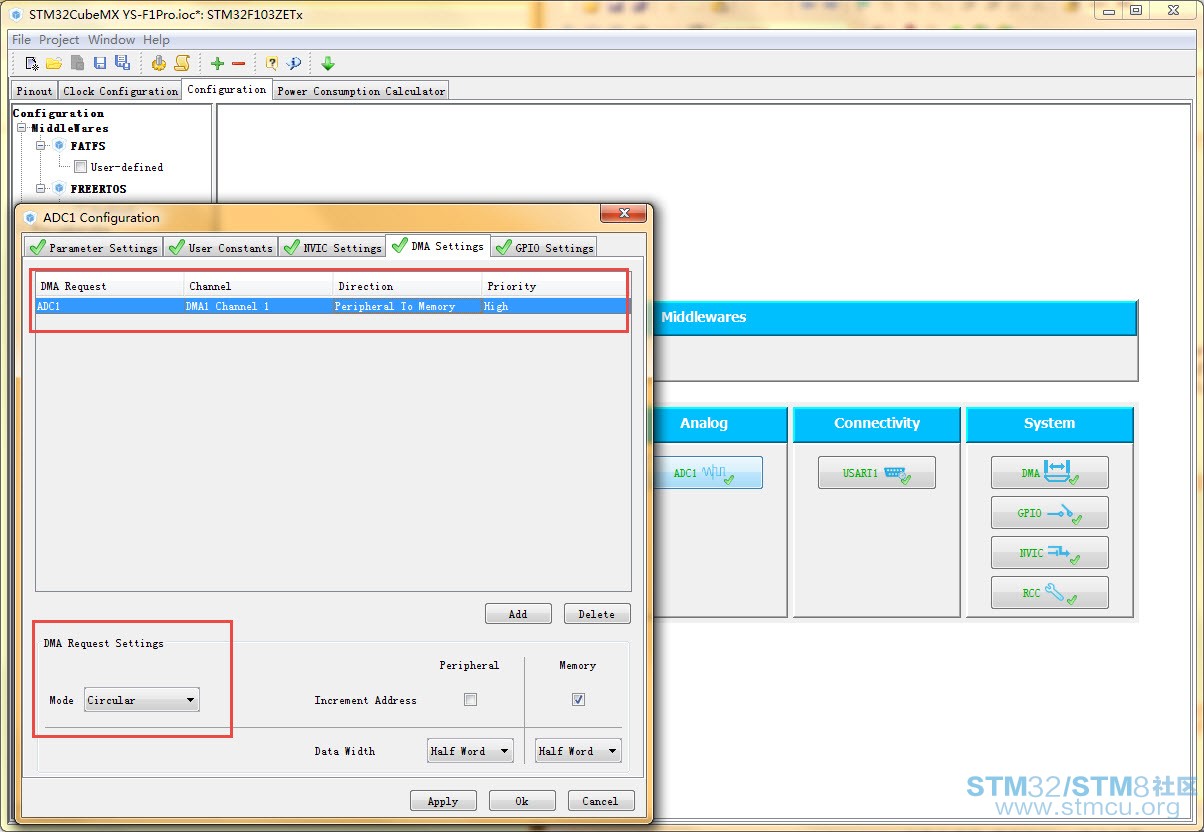Screen dimensions: 1204x832
Task: Click the Open Project folder icon
Action: point(54,63)
